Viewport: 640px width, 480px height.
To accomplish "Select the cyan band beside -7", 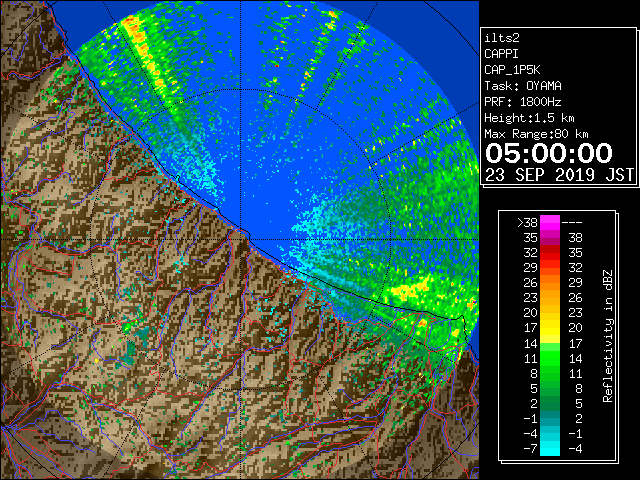I will pyautogui.click(x=550, y=448).
